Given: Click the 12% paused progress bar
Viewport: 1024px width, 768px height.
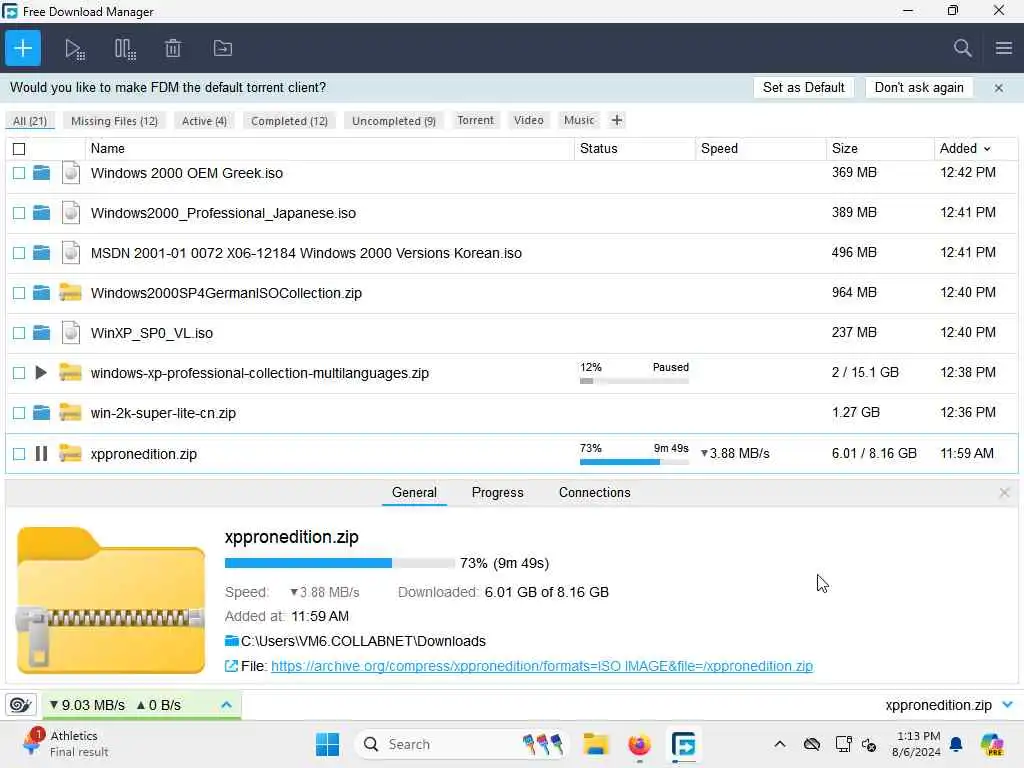Looking at the screenshot, I should 634,381.
